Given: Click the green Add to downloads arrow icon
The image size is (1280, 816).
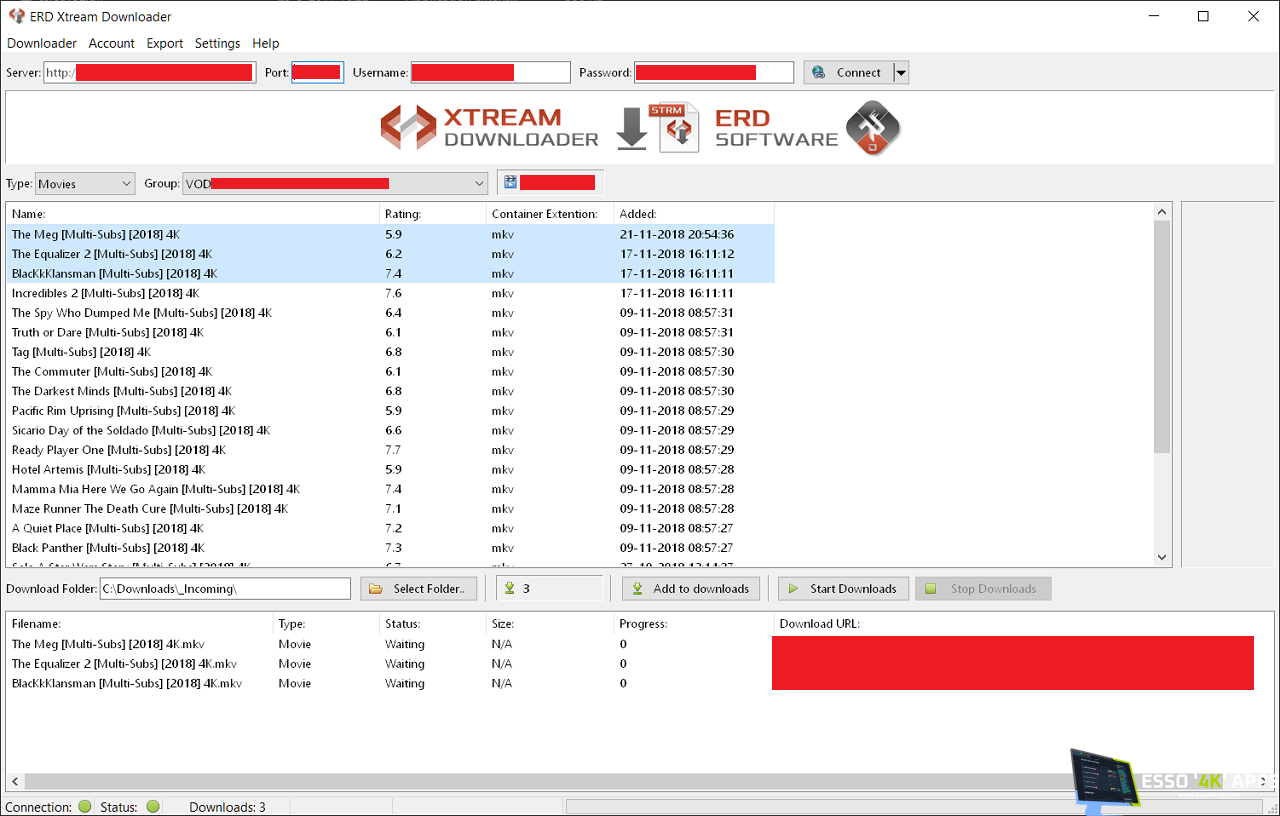Looking at the screenshot, I should click(637, 588).
